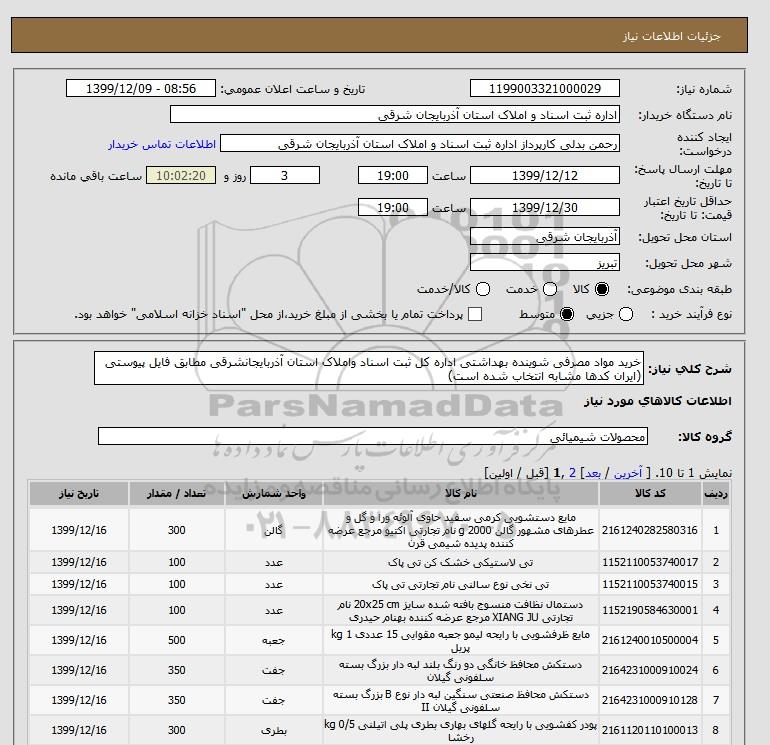Click the شرح کلی نیاز text box

[x=369, y=368]
